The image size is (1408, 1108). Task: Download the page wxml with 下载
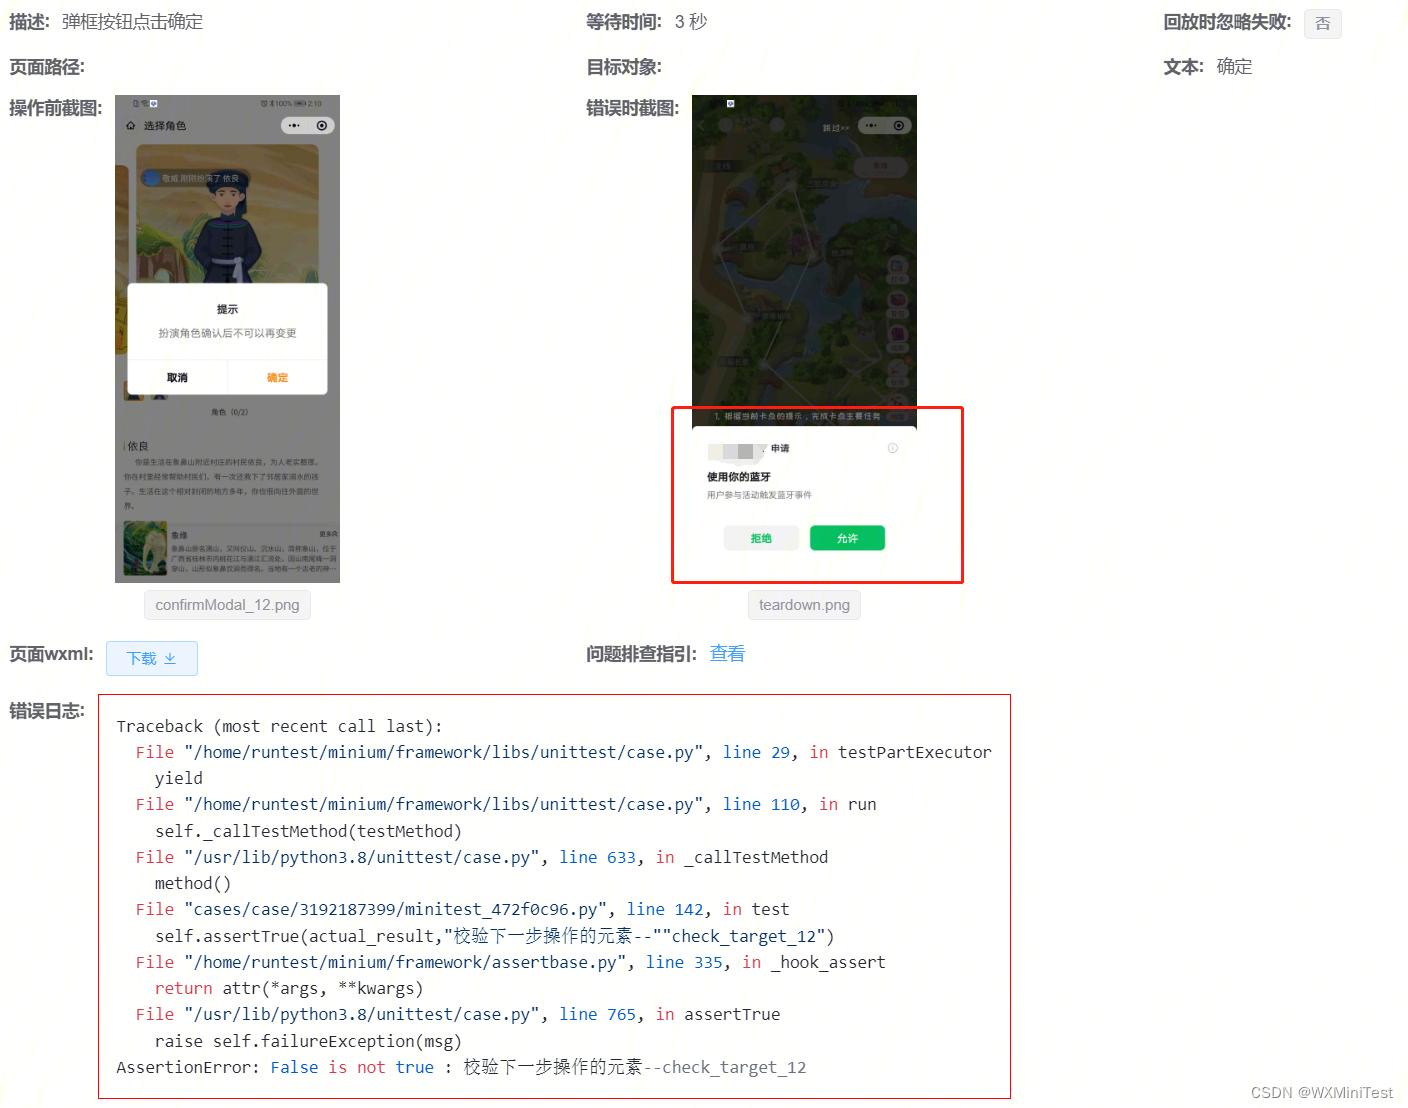point(152,658)
